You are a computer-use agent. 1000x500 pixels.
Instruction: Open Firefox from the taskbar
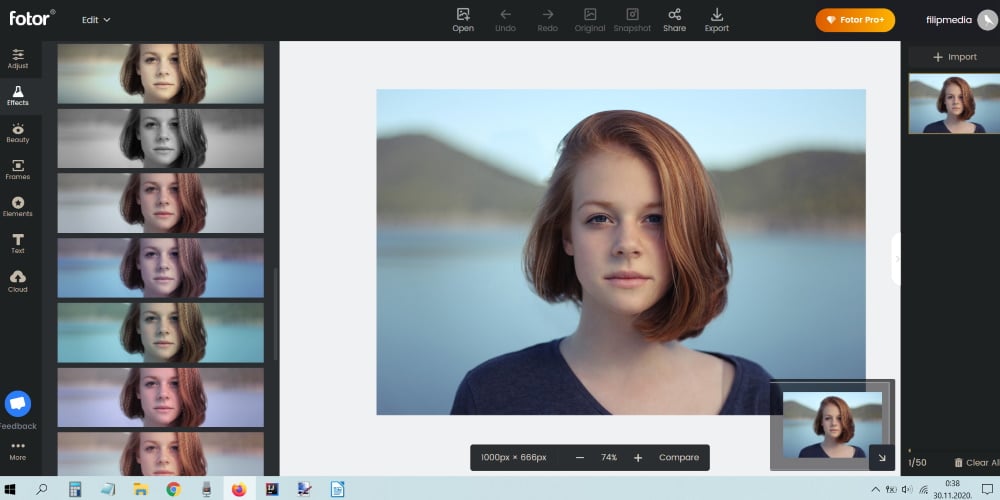click(238, 489)
